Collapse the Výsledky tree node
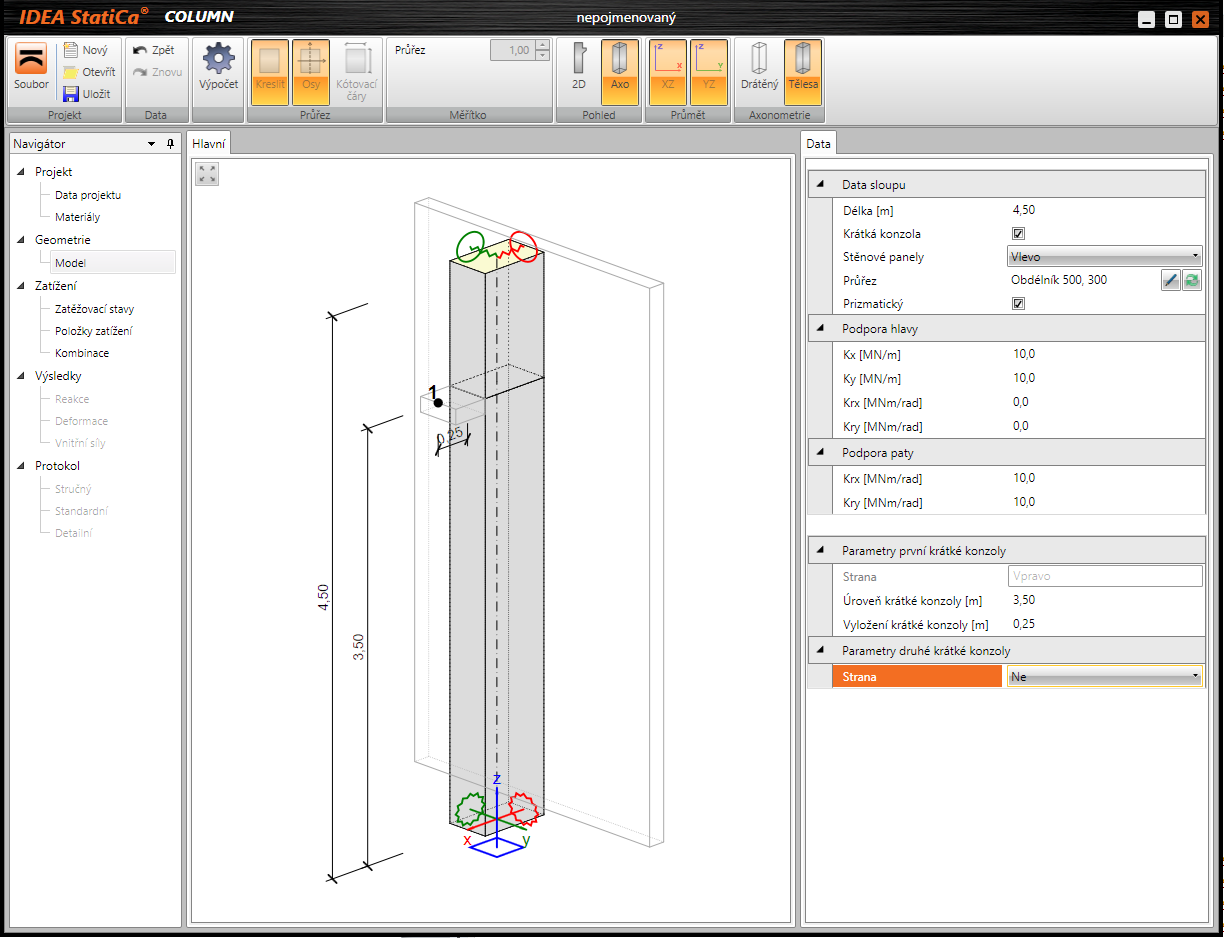The width and height of the screenshot is (1224, 938). tap(22, 376)
